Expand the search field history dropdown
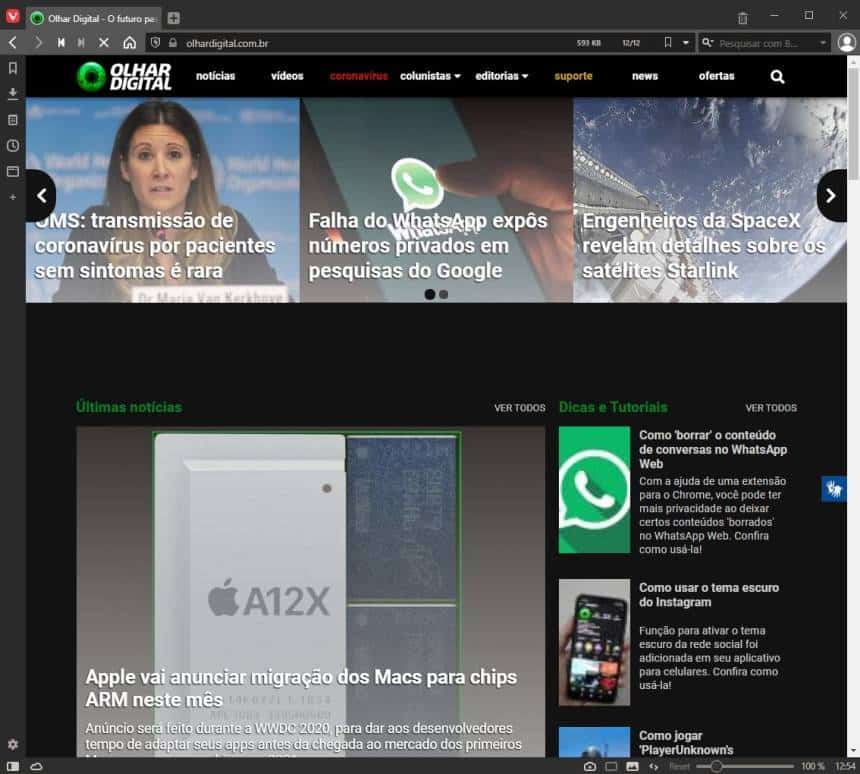The height and width of the screenshot is (774, 860). pos(823,43)
